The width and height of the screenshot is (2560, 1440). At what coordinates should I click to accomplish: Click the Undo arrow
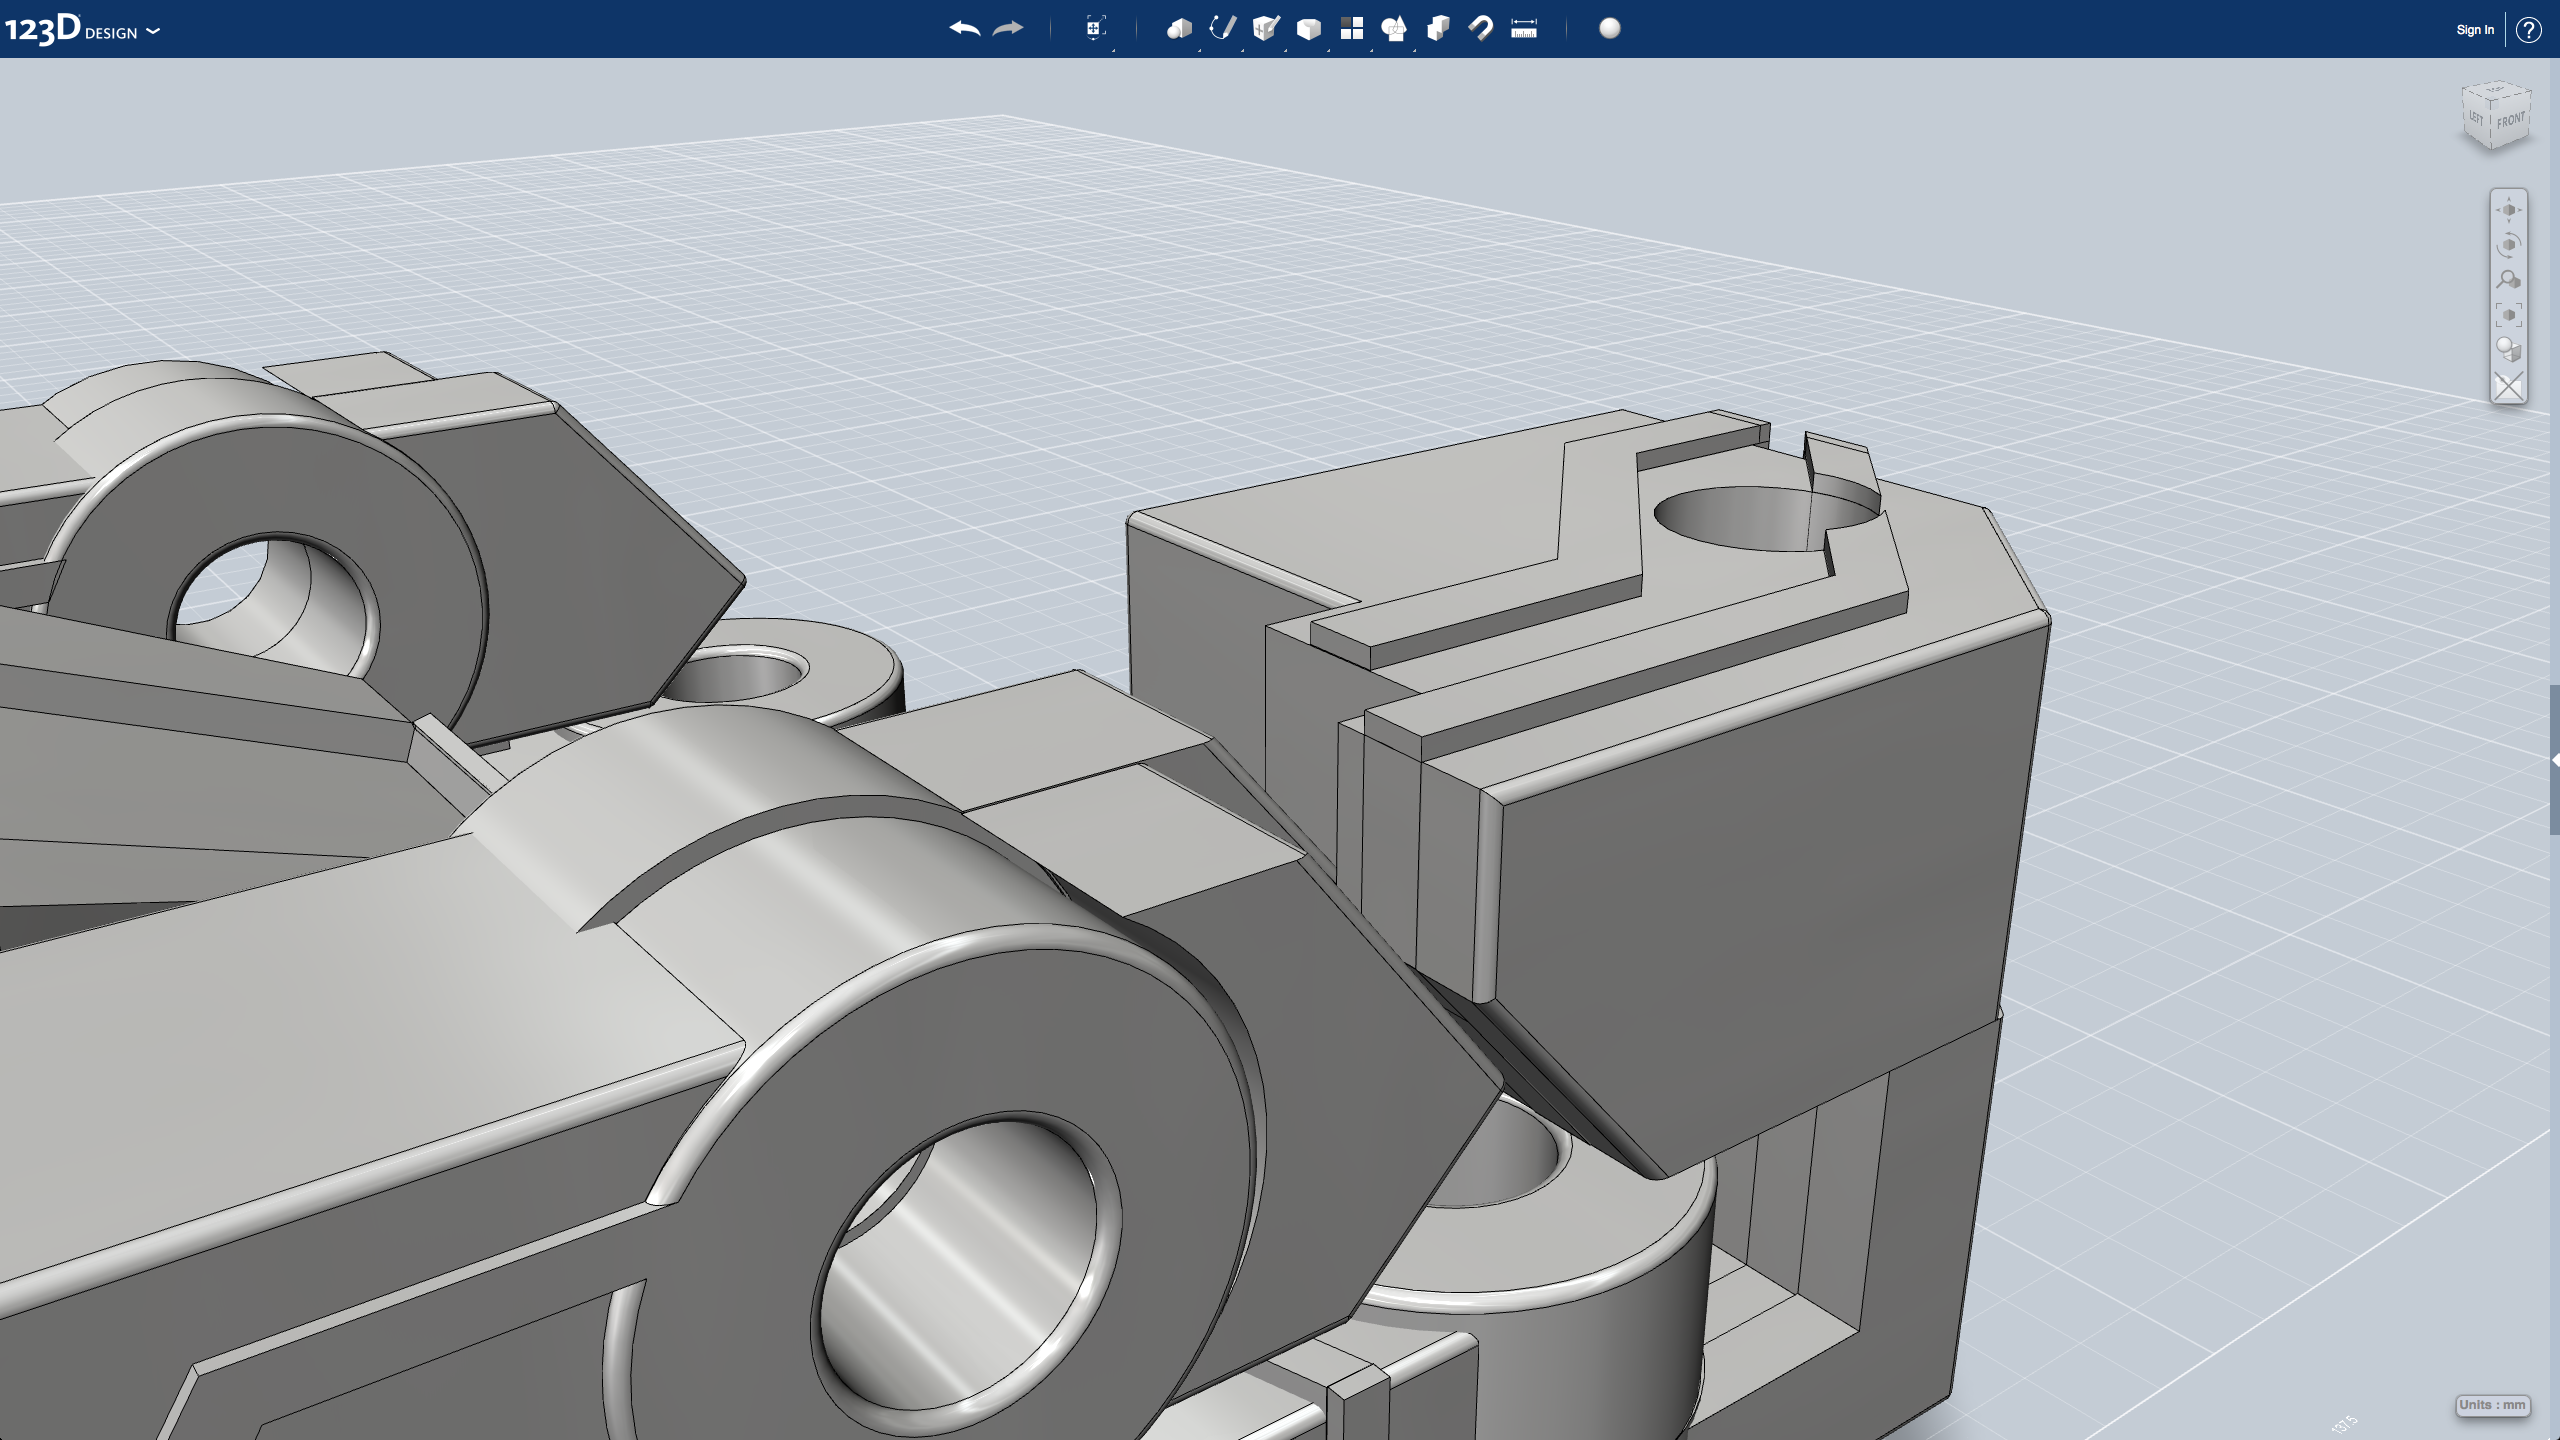pyautogui.click(x=964, y=29)
